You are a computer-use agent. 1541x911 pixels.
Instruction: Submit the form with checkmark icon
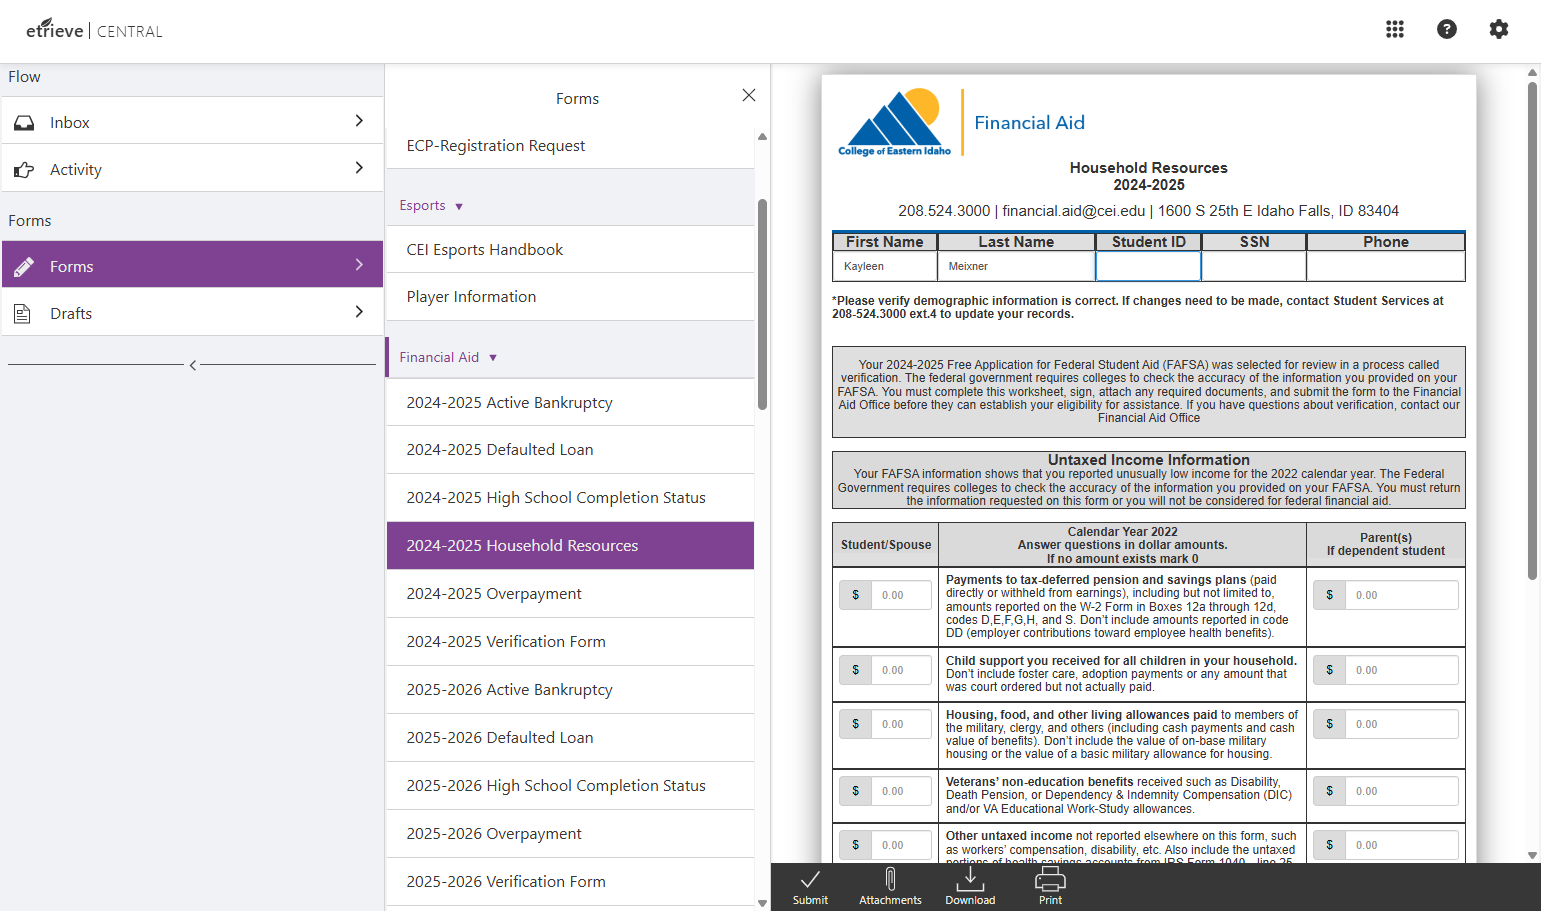click(x=810, y=886)
